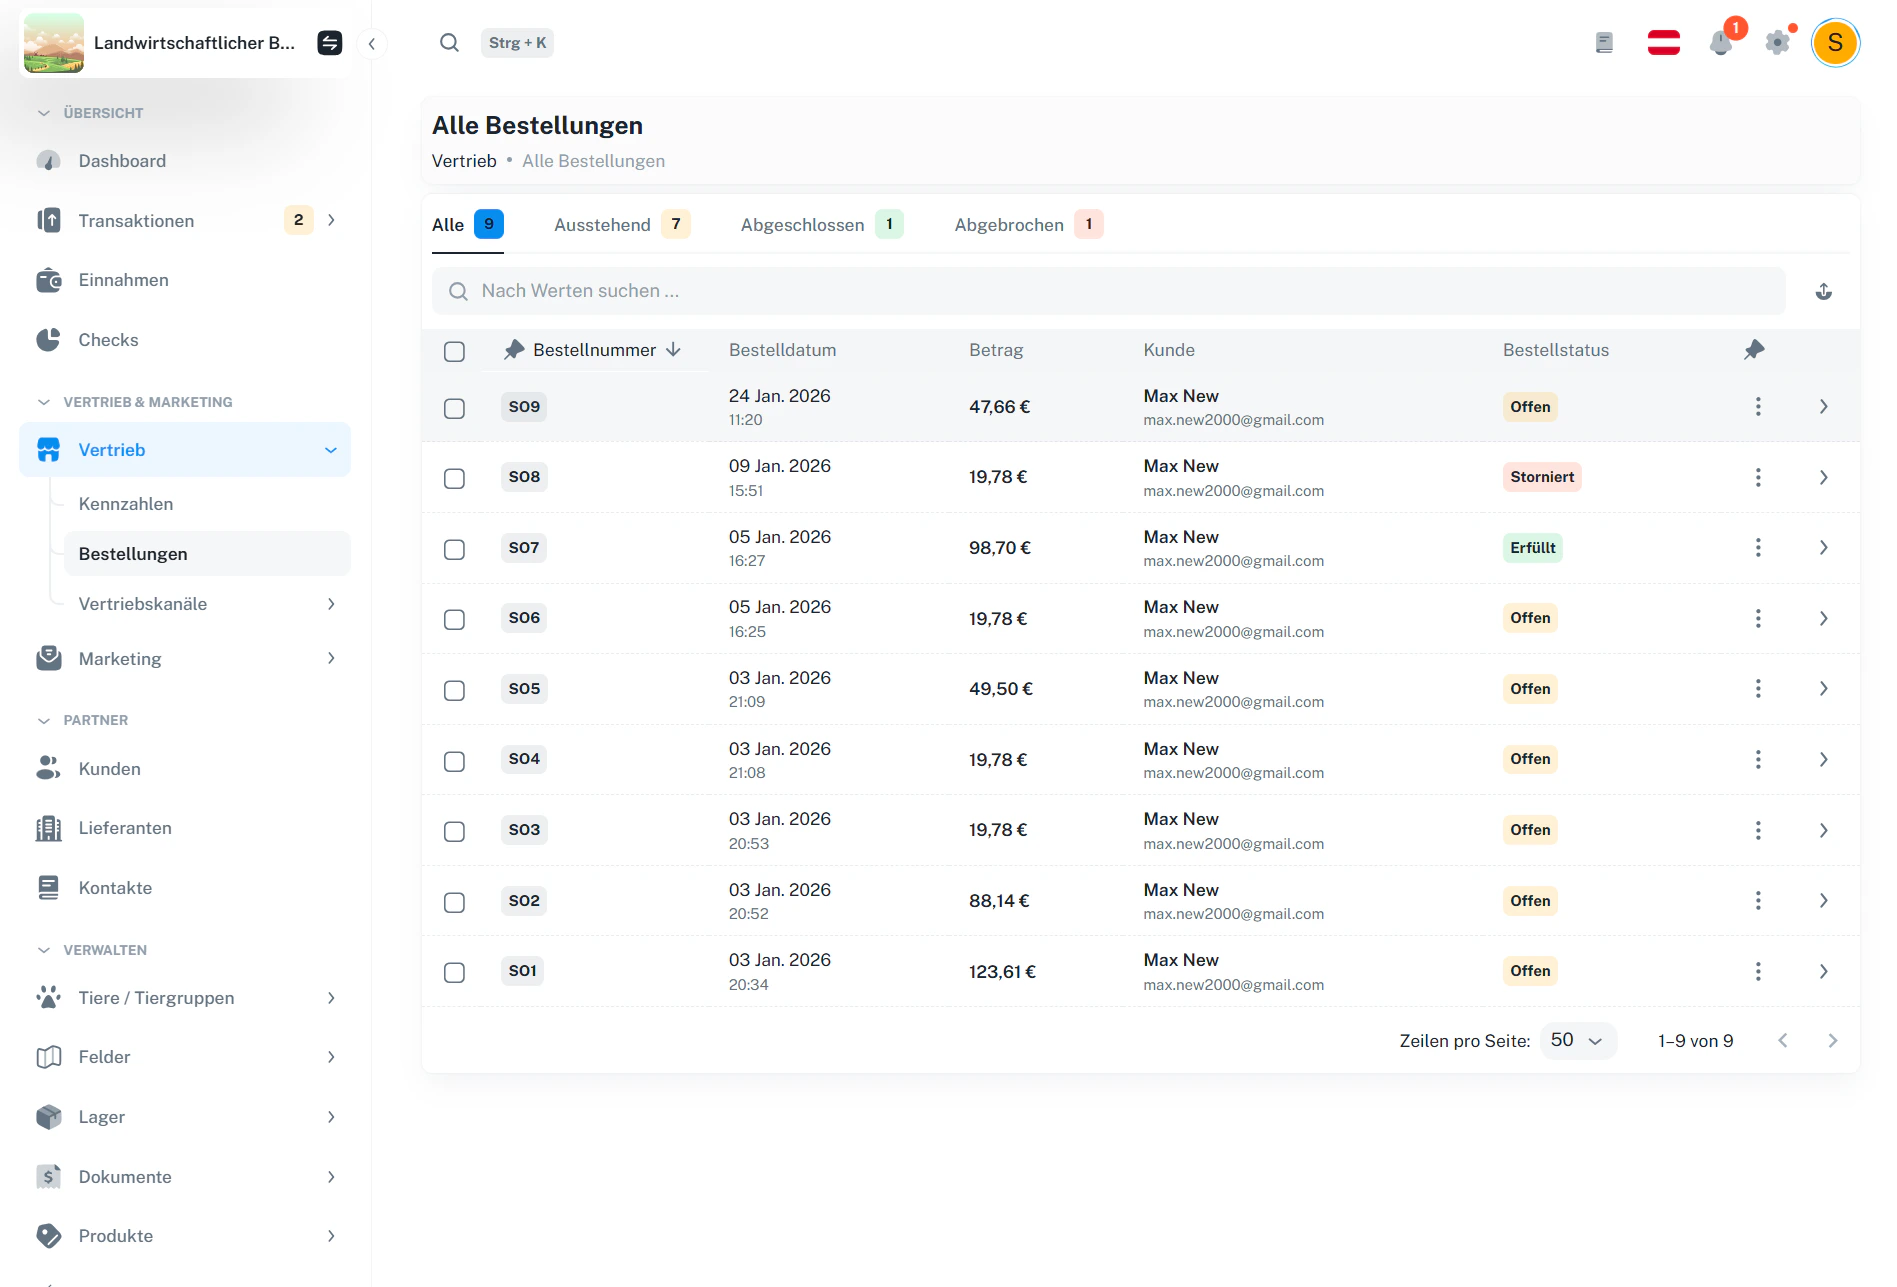
Task: Open the documentation book icon
Action: click(x=1604, y=43)
